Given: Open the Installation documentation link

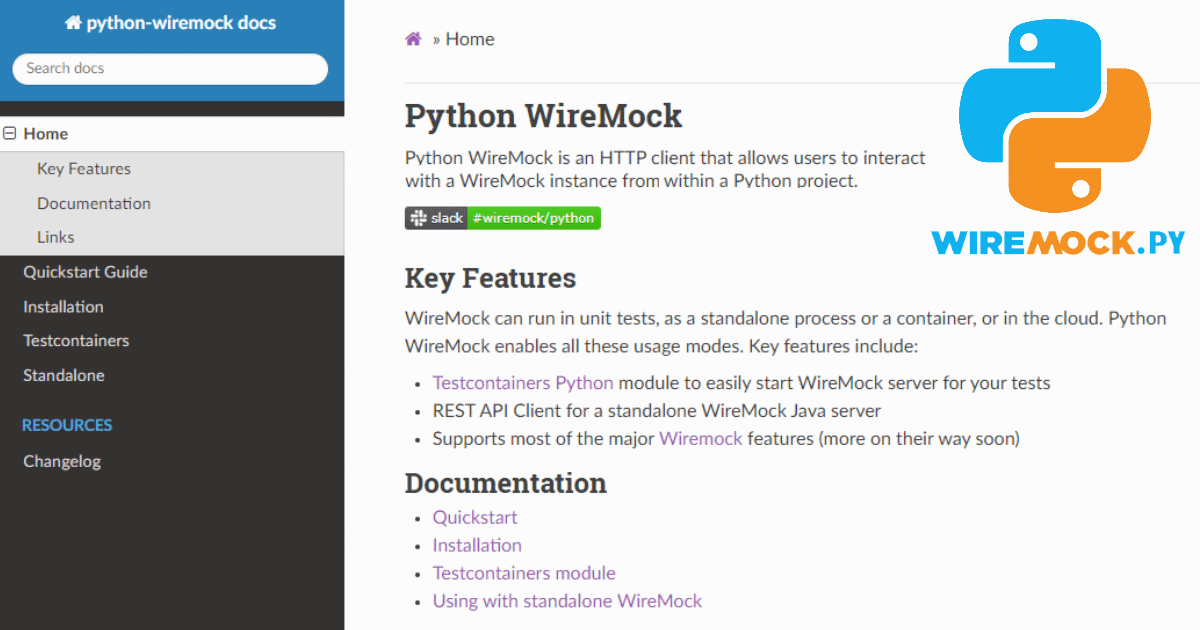Looking at the screenshot, I should click(477, 545).
